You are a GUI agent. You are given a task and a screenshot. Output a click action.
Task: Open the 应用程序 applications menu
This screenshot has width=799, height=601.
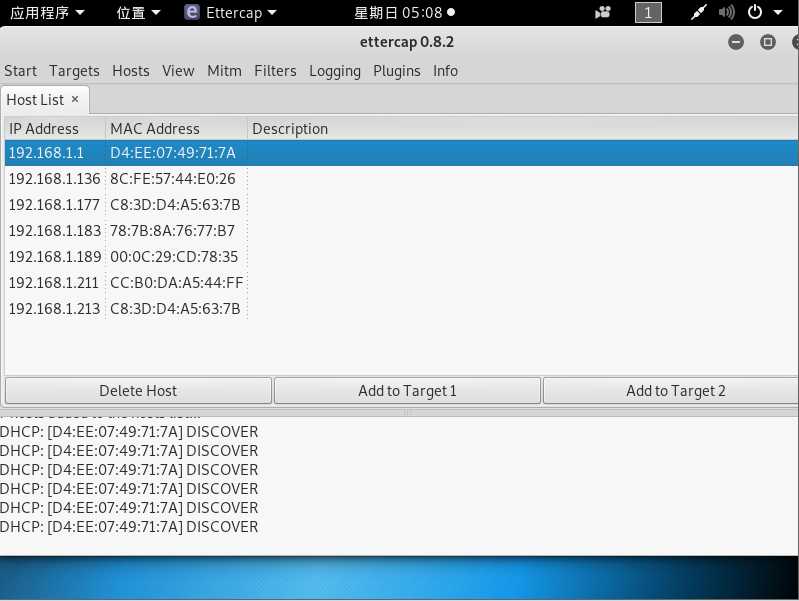click(x=47, y=12)
